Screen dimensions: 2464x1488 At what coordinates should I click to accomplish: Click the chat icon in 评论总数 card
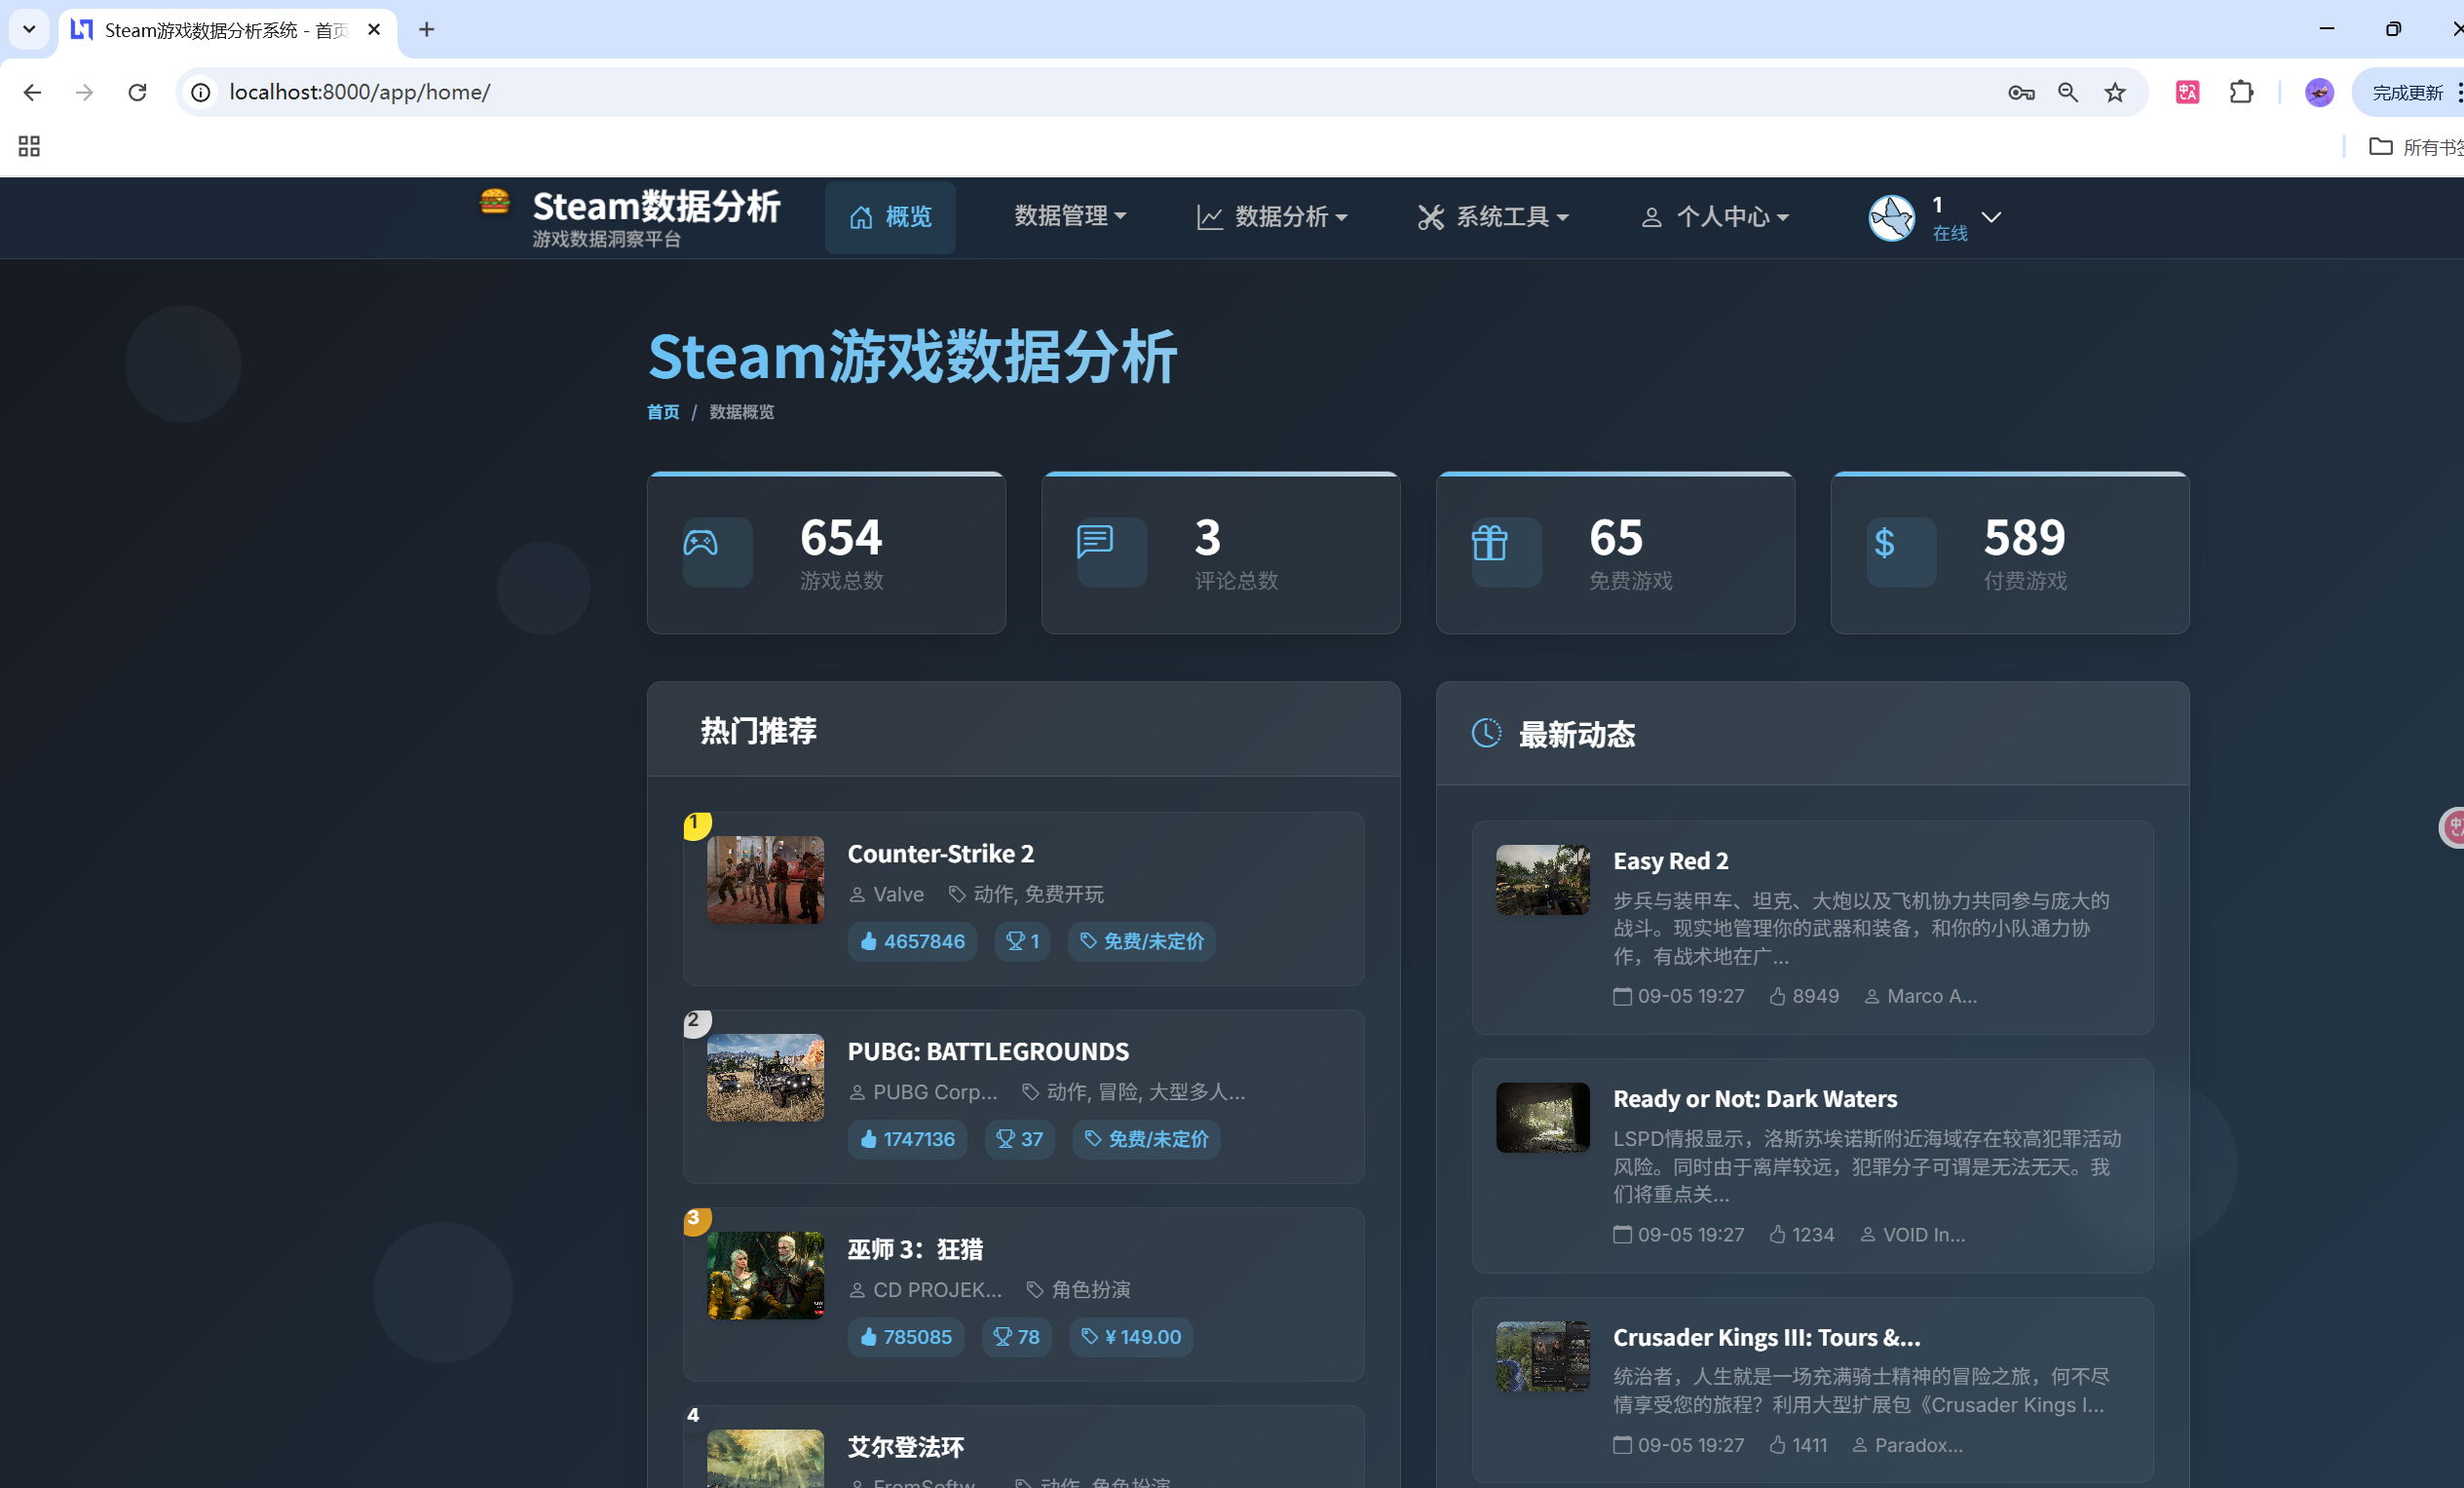coord(1095,542)
